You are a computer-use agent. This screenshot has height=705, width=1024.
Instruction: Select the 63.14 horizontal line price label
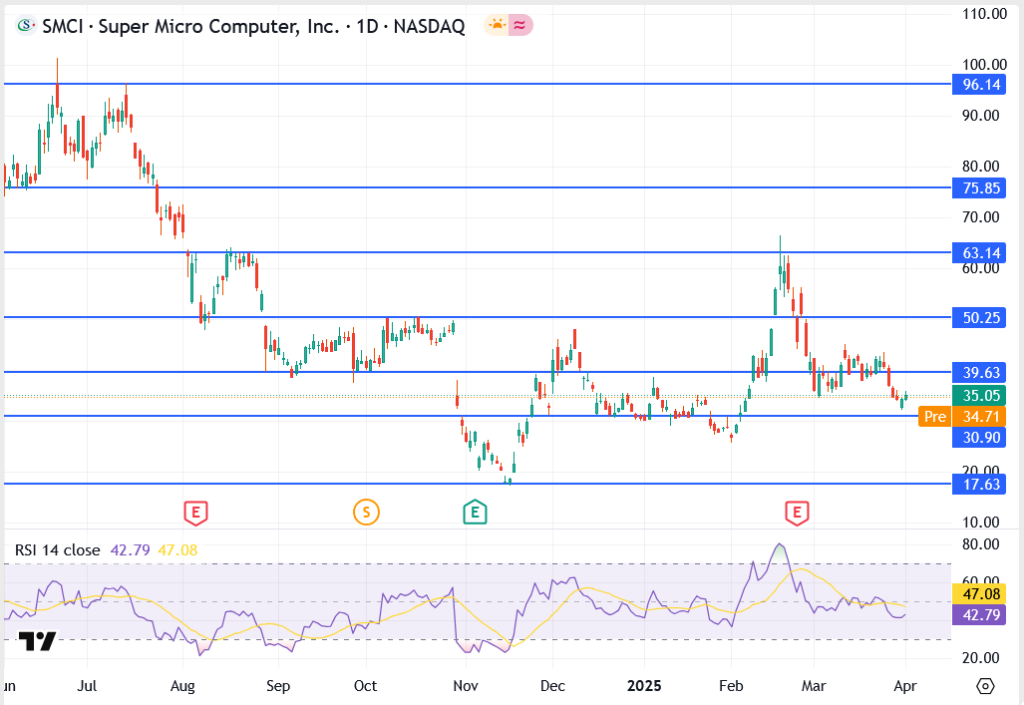[x=982, y=253]
